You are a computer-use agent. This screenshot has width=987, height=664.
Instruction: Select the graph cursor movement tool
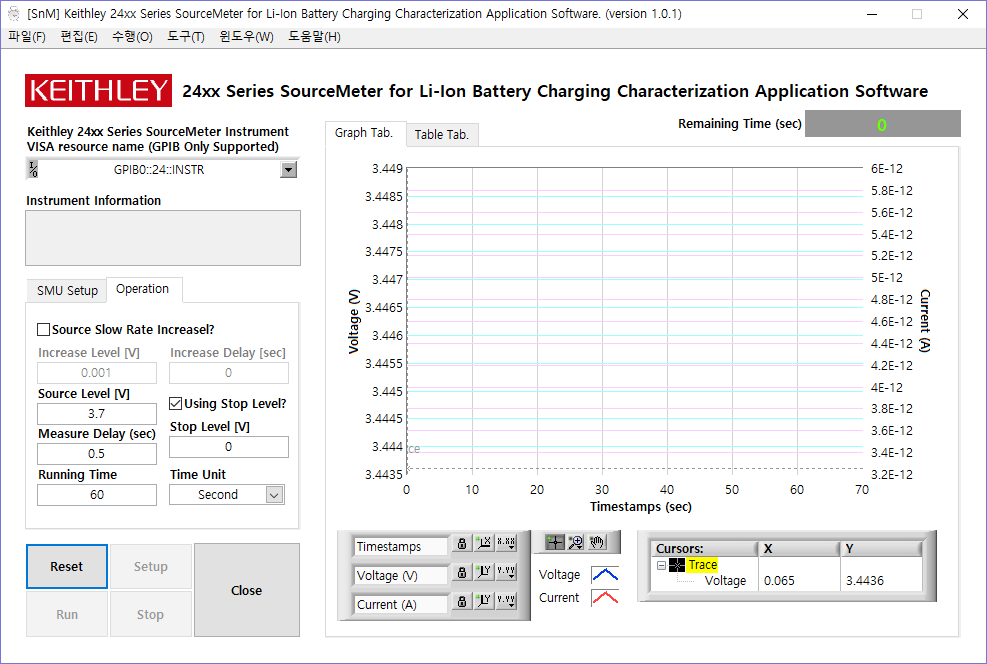coord(555,543)
